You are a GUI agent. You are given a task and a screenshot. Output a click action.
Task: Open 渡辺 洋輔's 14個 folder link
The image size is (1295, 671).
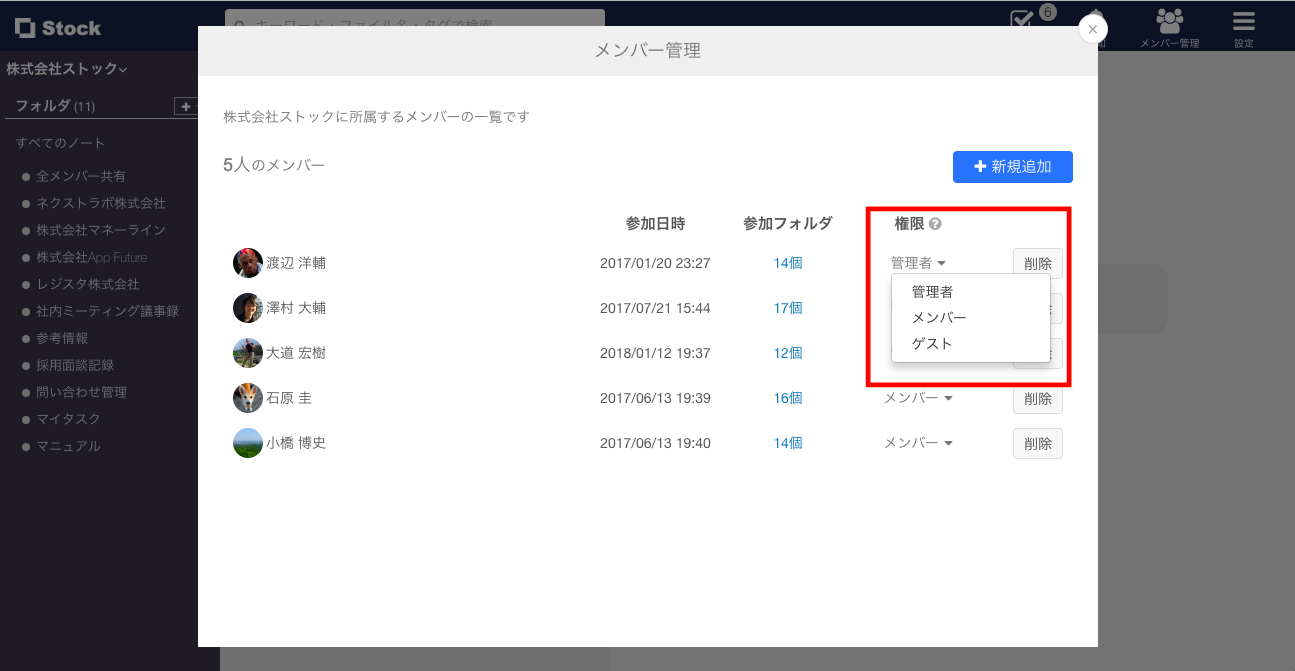click(786, 262)
